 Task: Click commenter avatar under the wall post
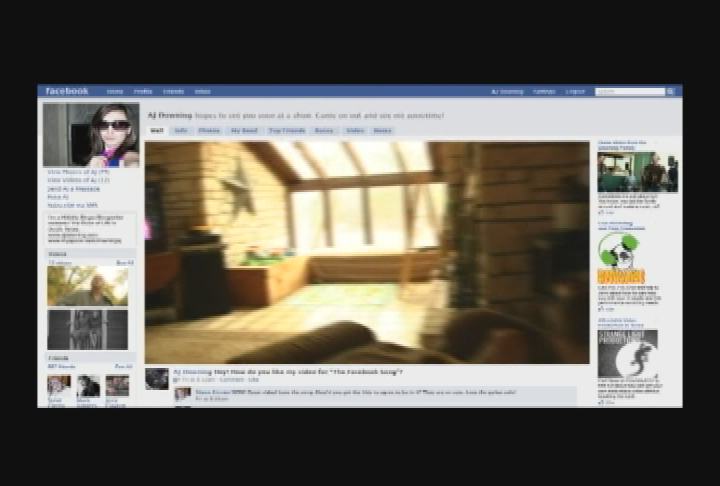[x=182, y=394]
